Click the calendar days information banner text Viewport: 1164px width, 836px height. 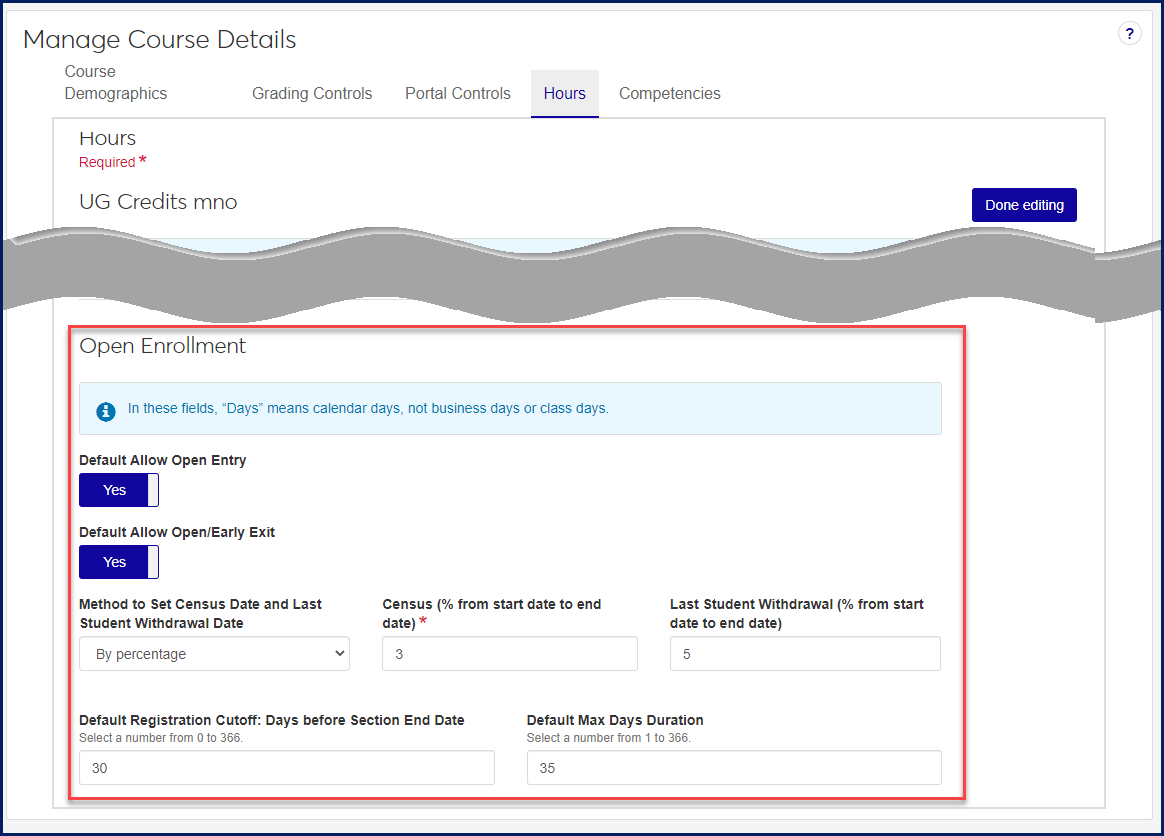367,409
